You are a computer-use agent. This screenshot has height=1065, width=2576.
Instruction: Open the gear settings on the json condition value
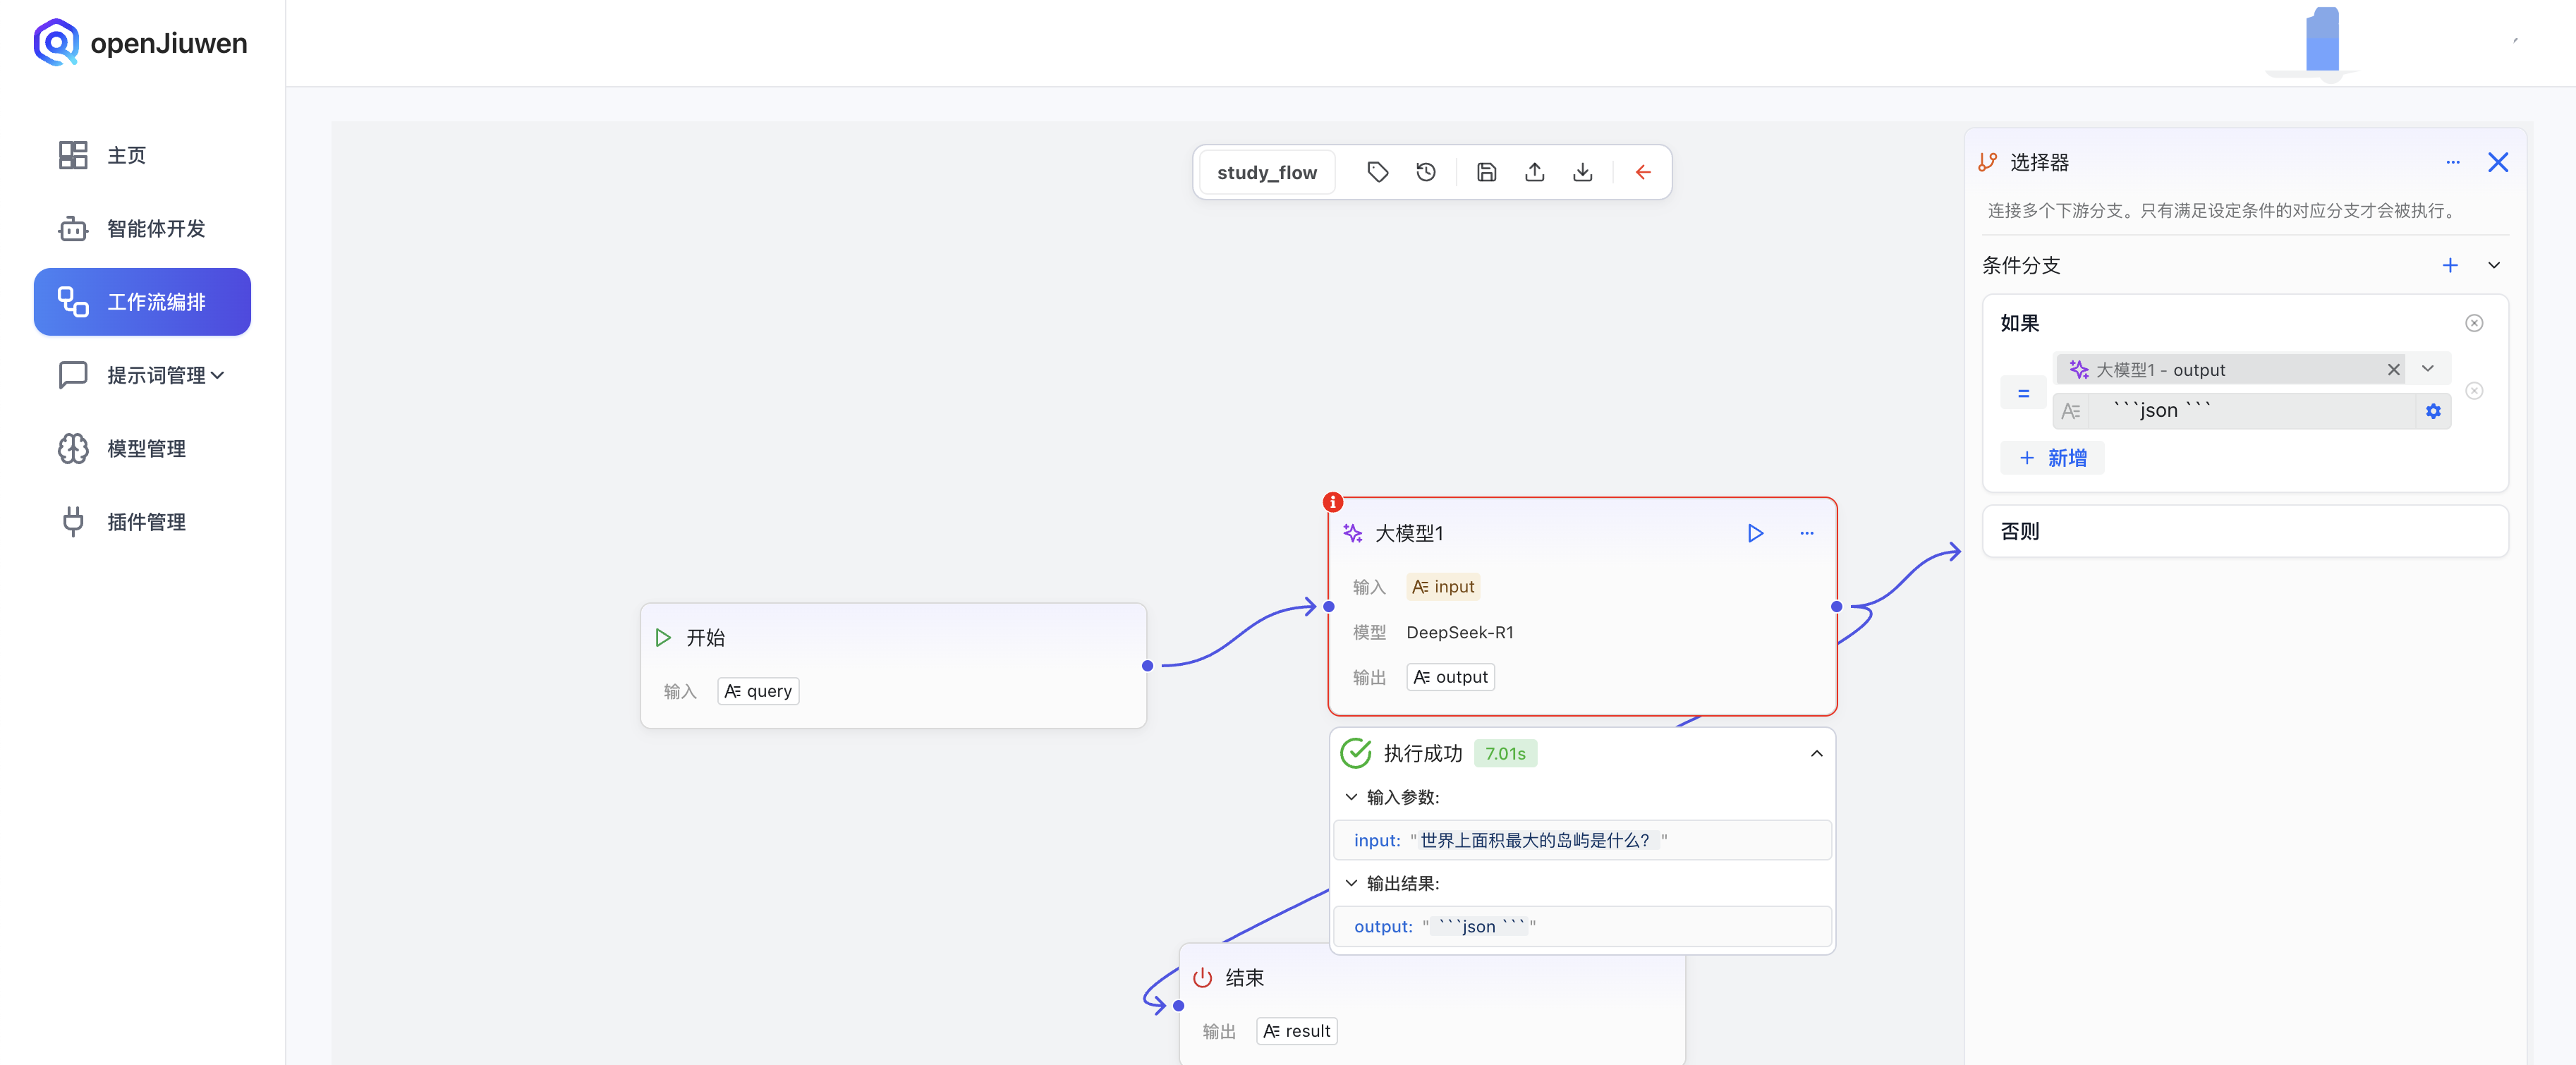pyautogui.click(x=2433, y=410)
